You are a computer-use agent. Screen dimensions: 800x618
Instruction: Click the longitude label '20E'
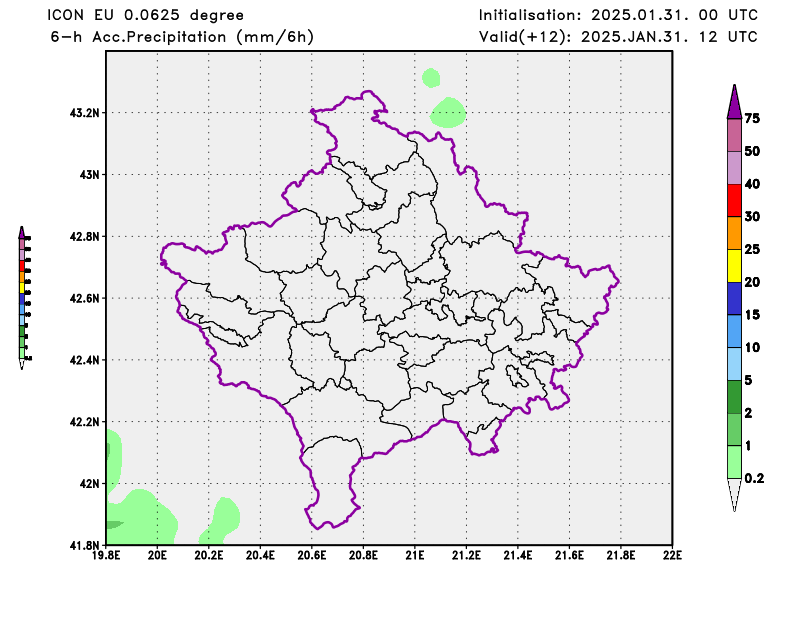tap(158, 555)
